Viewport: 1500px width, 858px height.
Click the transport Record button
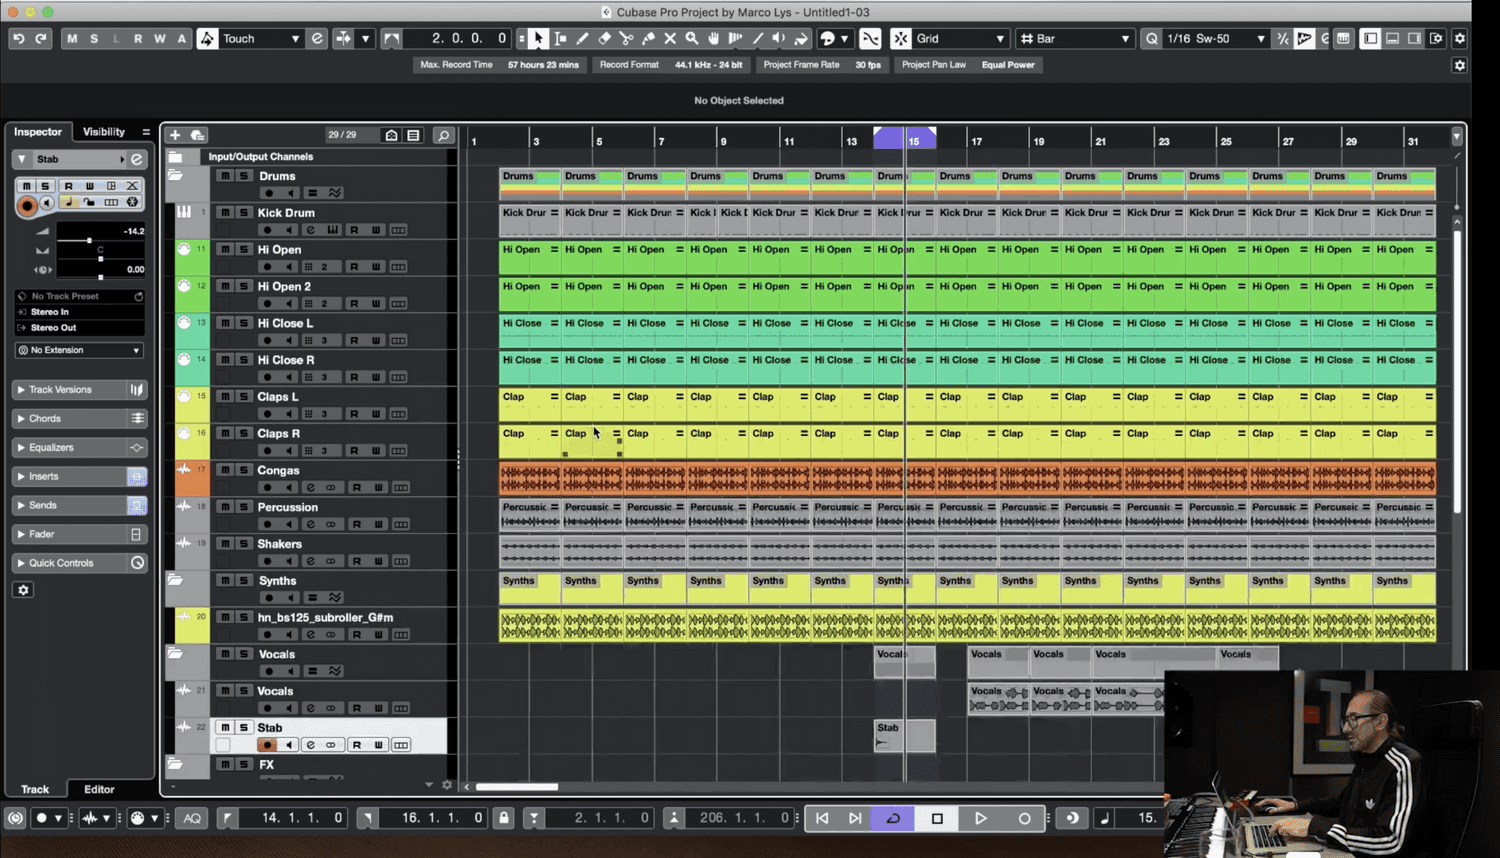tap(1024, 818)
